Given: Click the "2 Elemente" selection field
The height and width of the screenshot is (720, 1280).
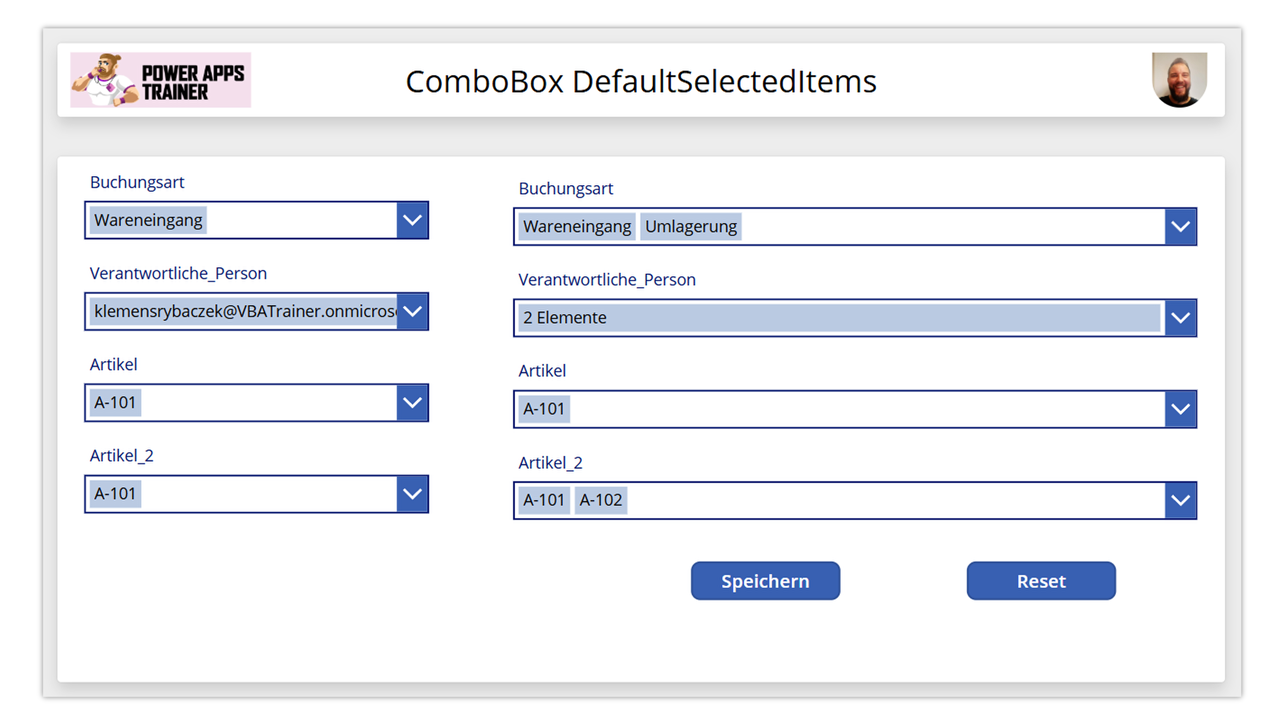Looking at the screenshot, I should pos(838,318).
